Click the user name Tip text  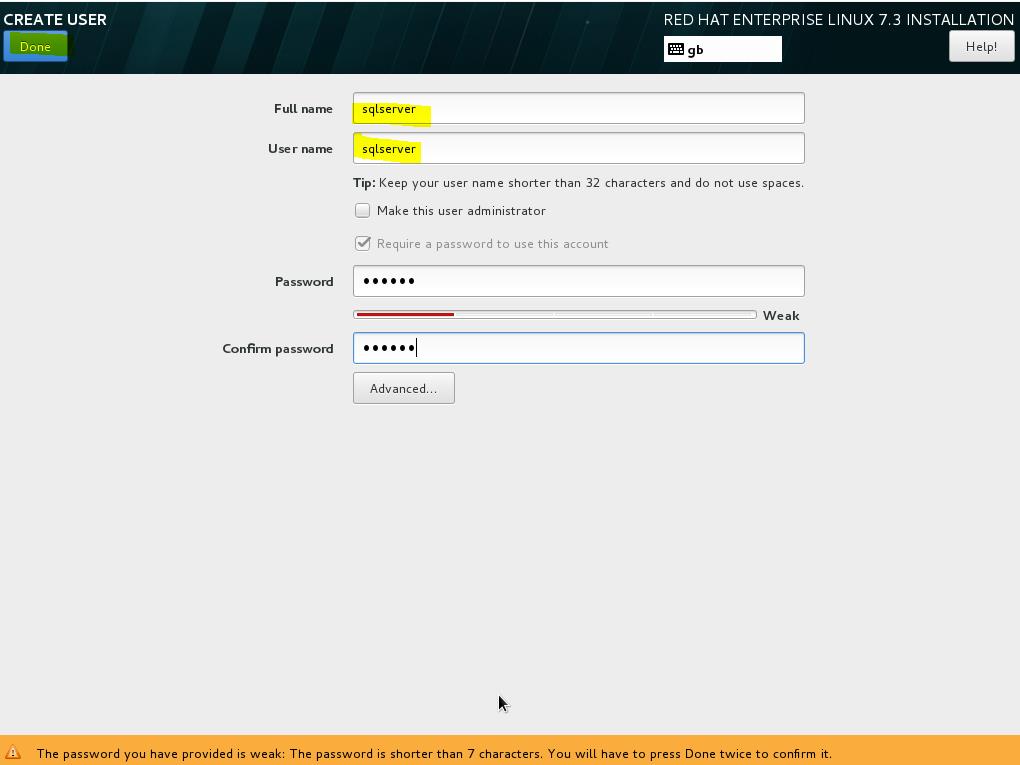(578, 183)
